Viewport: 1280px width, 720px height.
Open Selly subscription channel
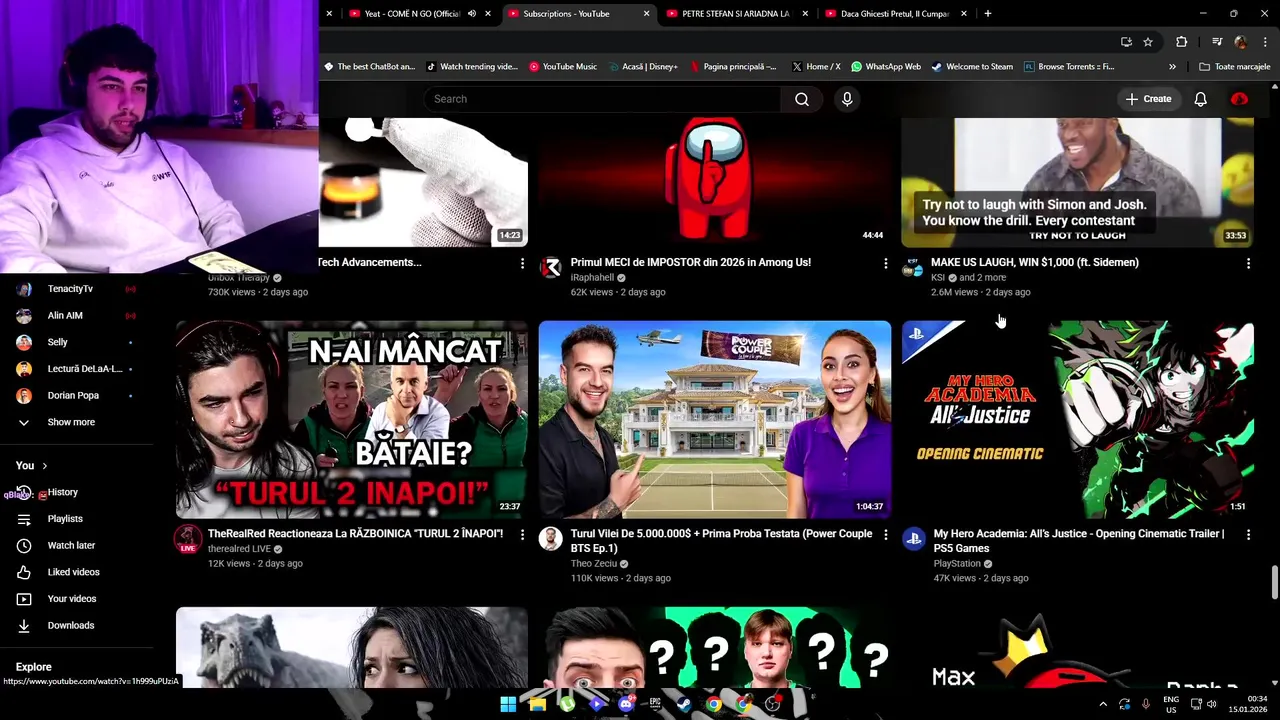click(x=58, y=342)
